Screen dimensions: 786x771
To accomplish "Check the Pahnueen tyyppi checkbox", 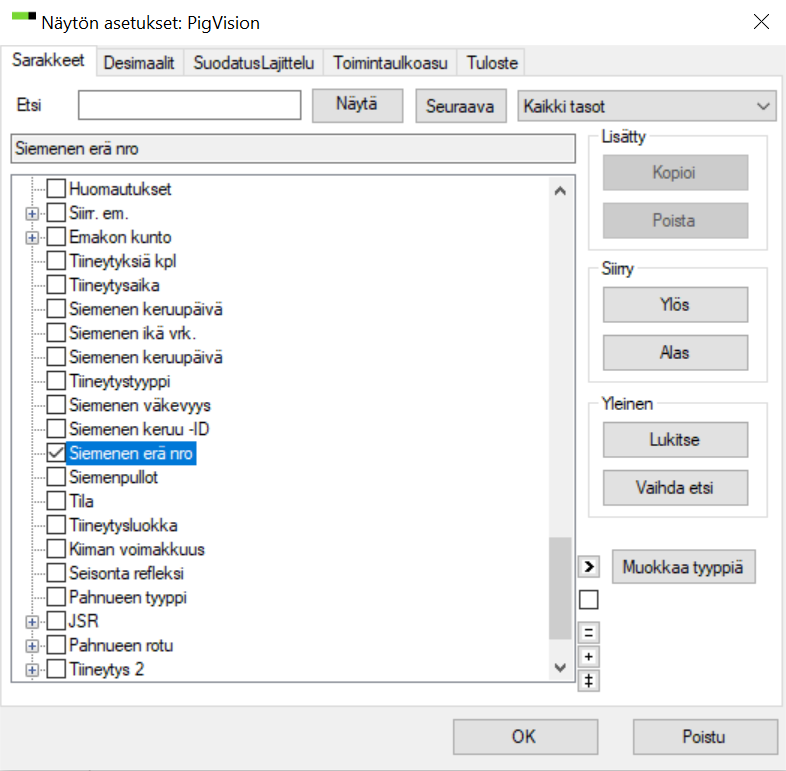I will [56, 597].
